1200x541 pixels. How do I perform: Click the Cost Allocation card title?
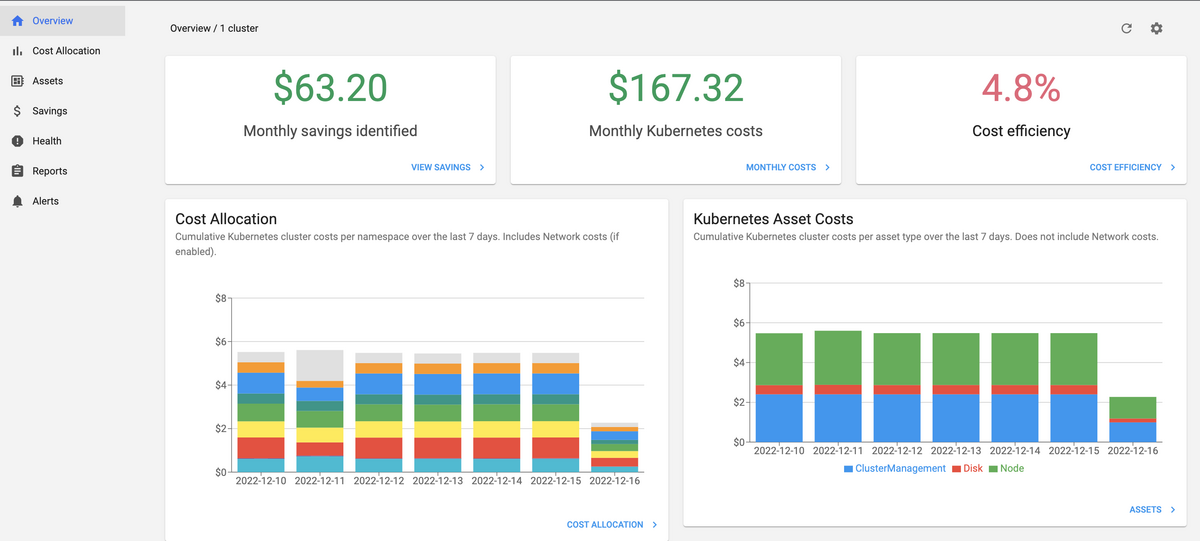[x=226, y=219]
